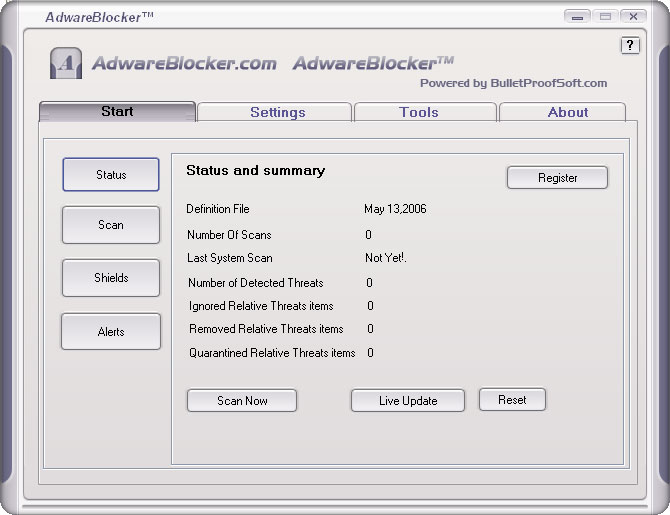The height and width of the screenshot is (515, 670).
Task: Open the Settings tab
Action: [274, 112]
